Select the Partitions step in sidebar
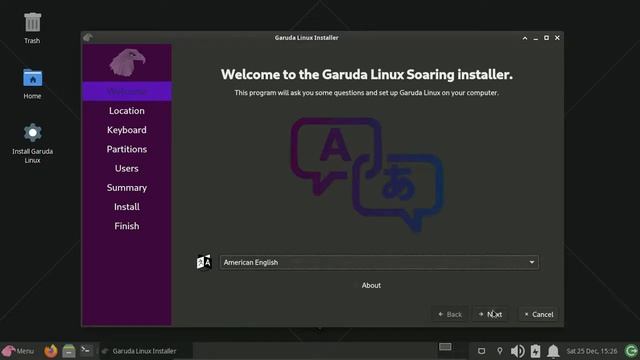 coord(127,149)
